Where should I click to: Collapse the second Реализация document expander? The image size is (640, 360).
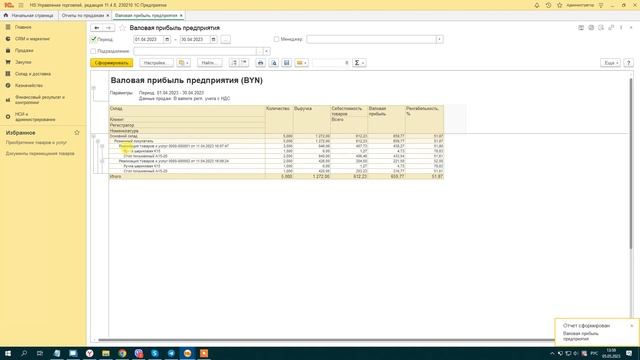[x=102, y=161]
